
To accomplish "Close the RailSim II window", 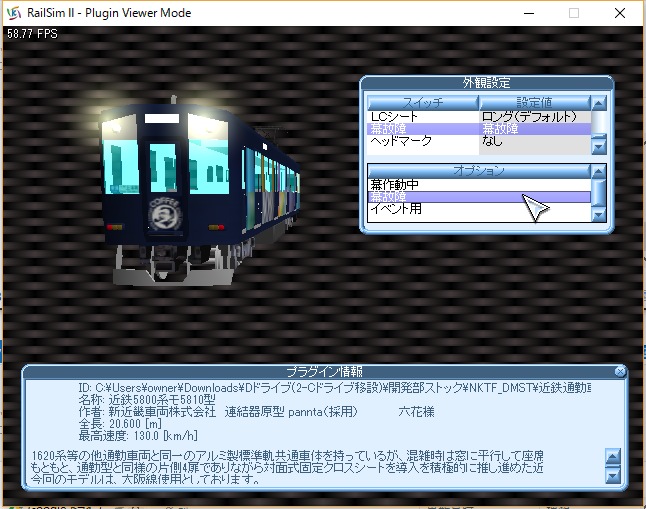I will click(620, 13).
